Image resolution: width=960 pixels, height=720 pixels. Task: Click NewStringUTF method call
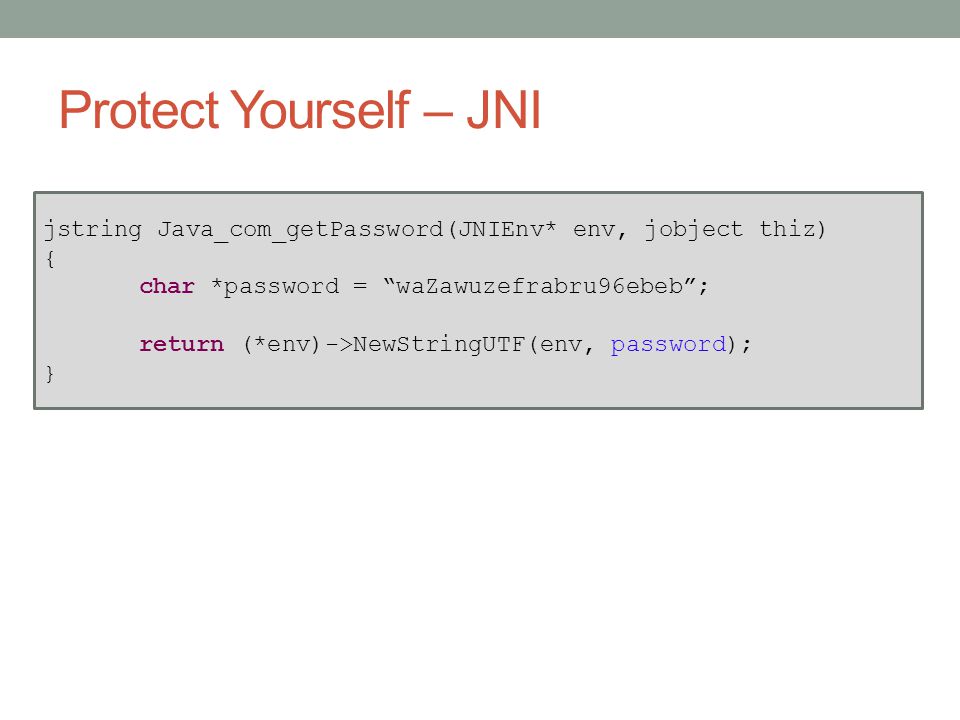(439, 345)
